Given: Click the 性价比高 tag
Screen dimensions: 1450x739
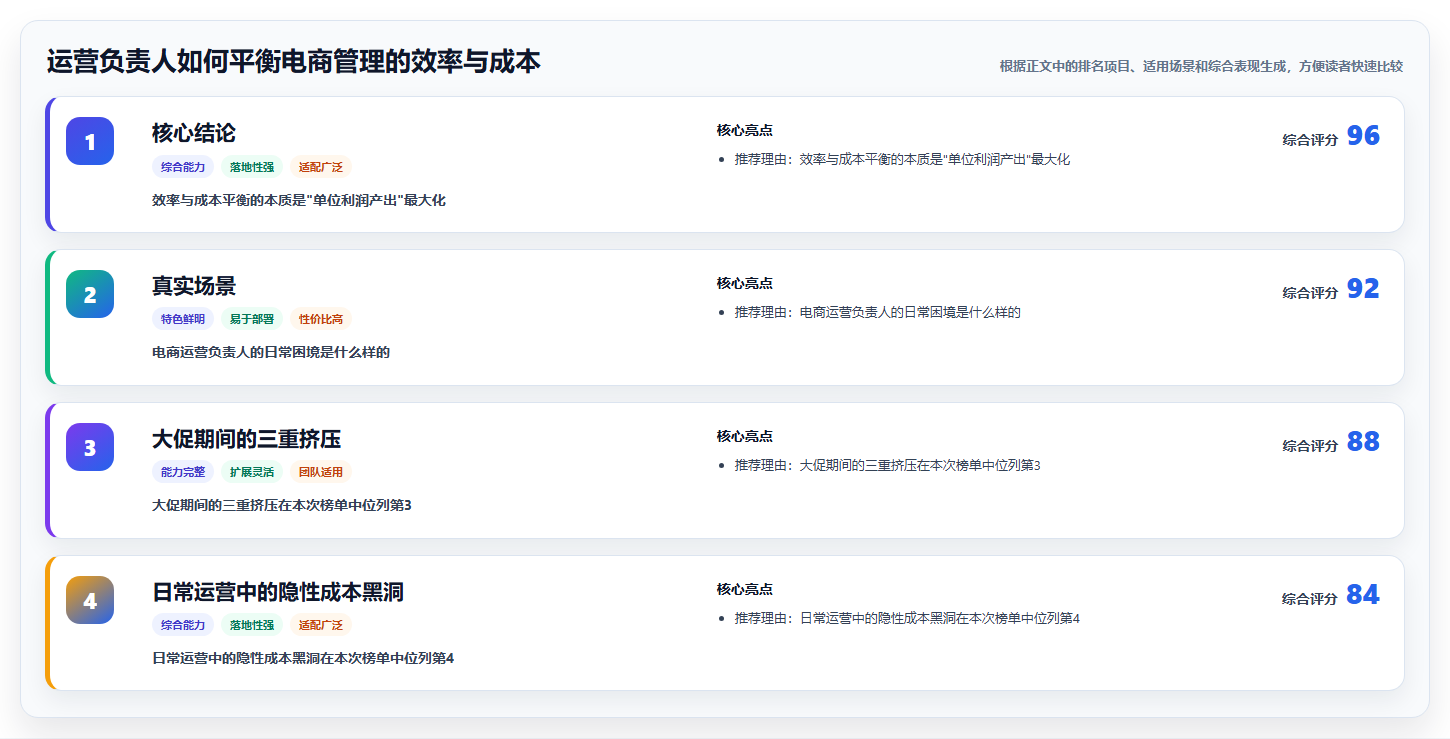Looking at the screenshot, I should pyautogui.click(x=321, y=319).
